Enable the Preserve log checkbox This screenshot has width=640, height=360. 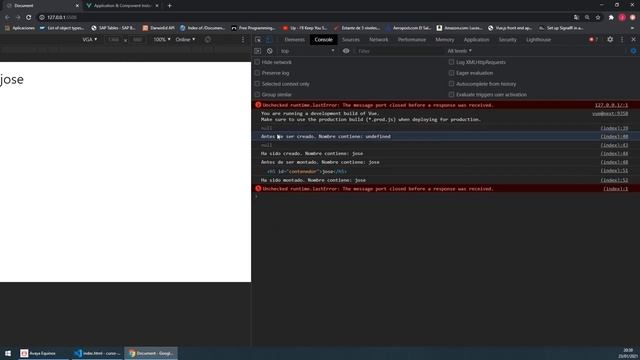click(x=257, y=73)
